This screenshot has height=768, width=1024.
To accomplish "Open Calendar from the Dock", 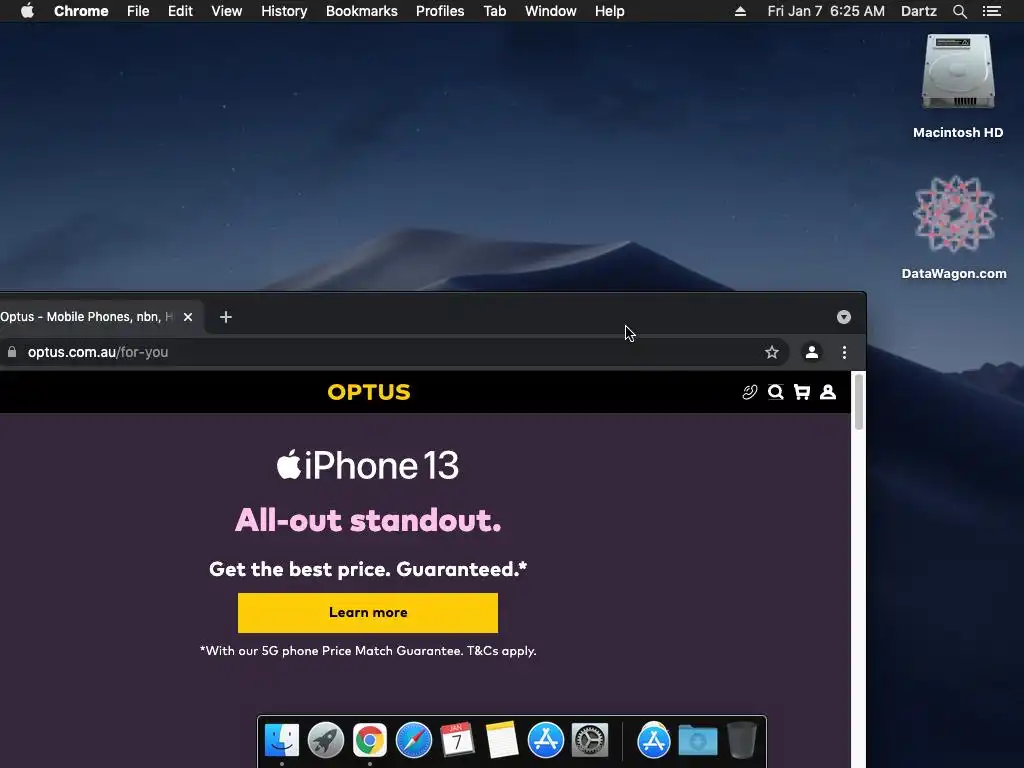I will point(457,740).
